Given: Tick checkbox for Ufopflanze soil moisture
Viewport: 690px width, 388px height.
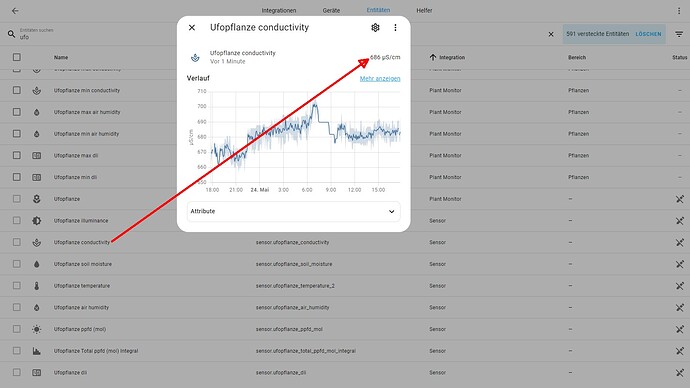Looking at the screenshot, I should [17, 264].
